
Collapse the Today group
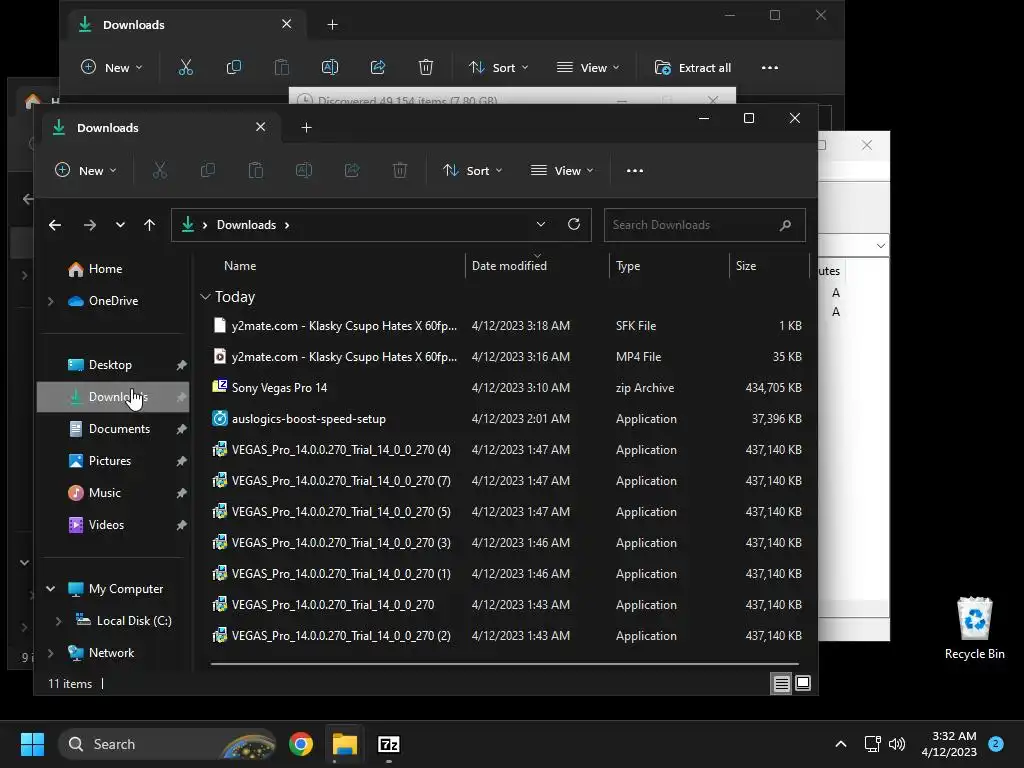coord(205,297)
